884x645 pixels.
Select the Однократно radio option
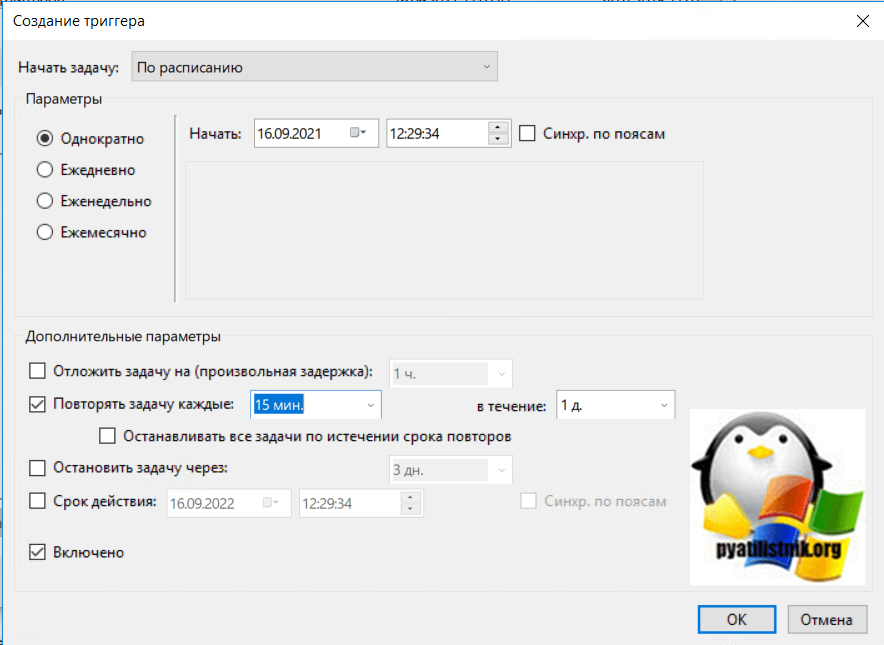(45, 139)
